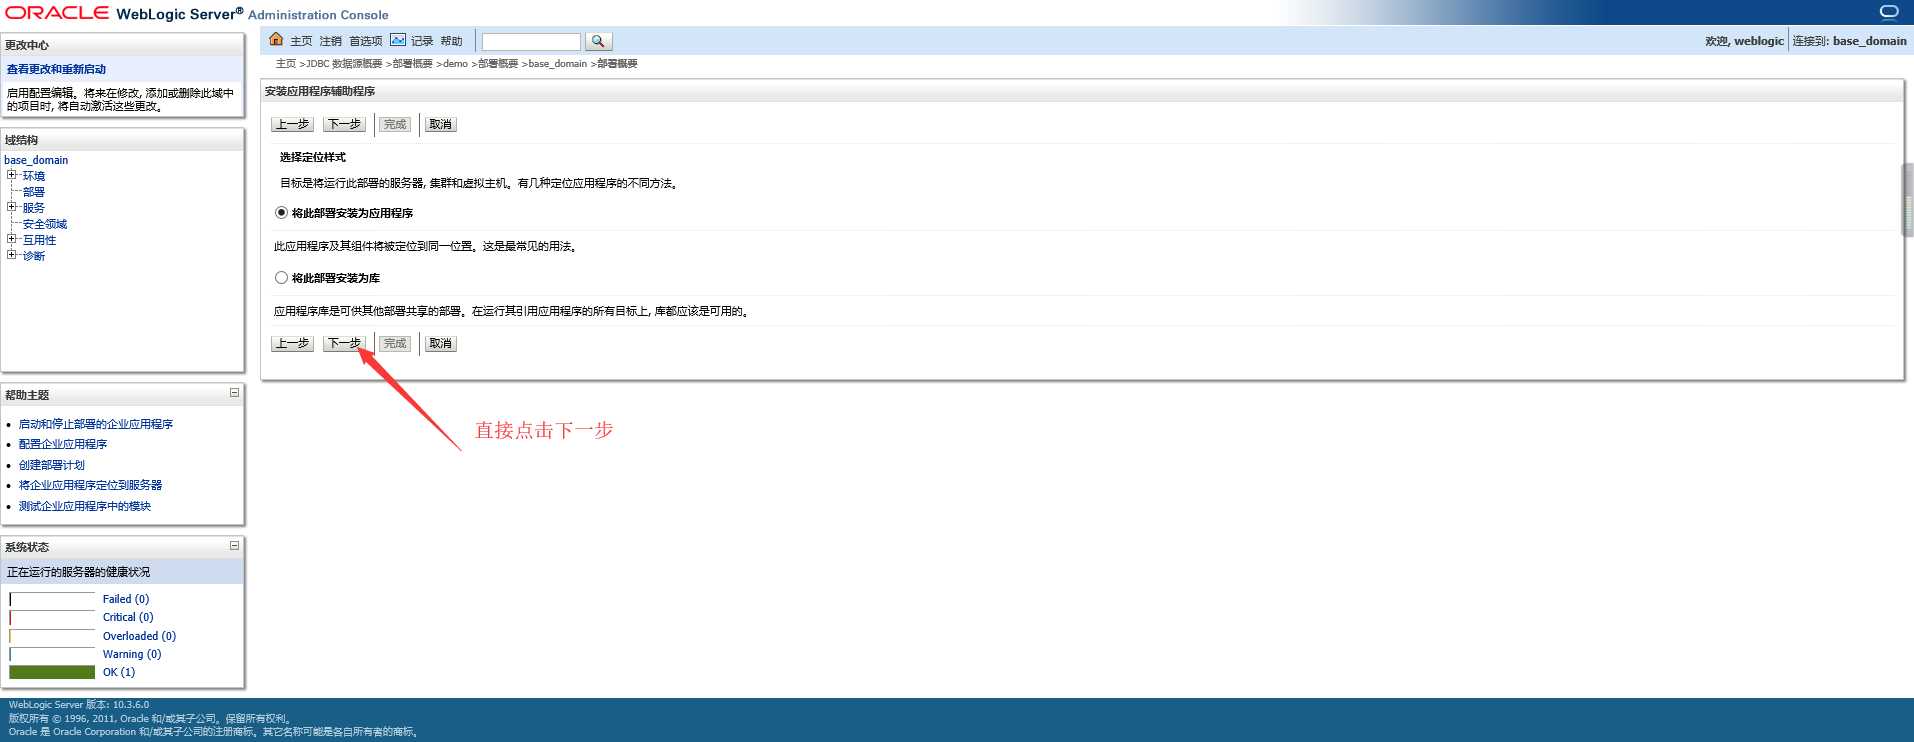Click the bottom 下一步 button
This screenshot has height=742, width=1914.
pyautogui.click(x=344, y=343)
